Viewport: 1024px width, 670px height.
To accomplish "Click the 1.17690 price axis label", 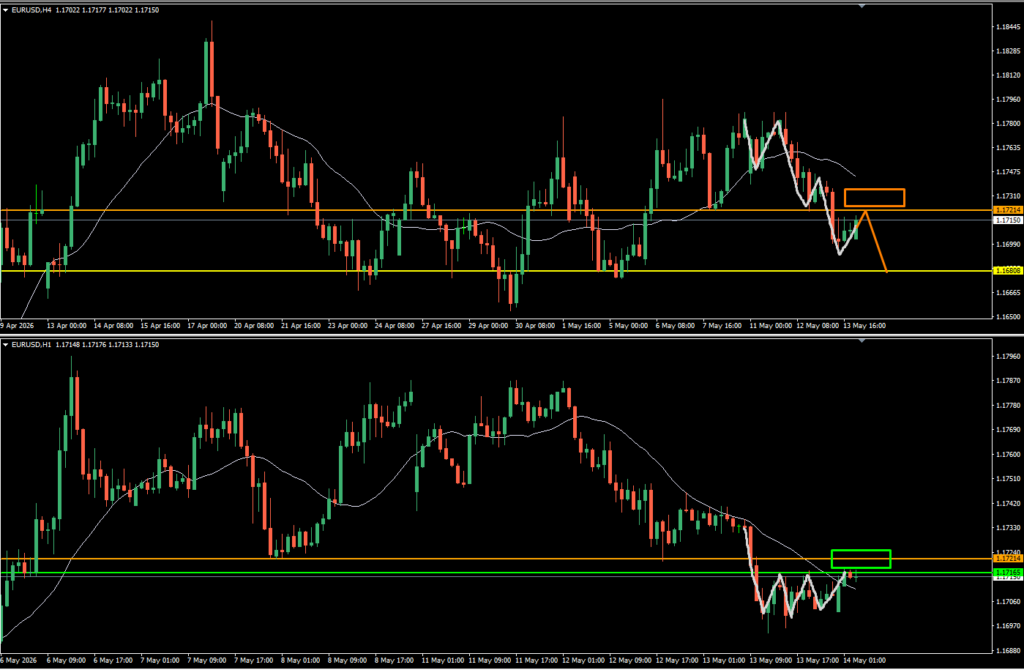I will coord(1008,430).
